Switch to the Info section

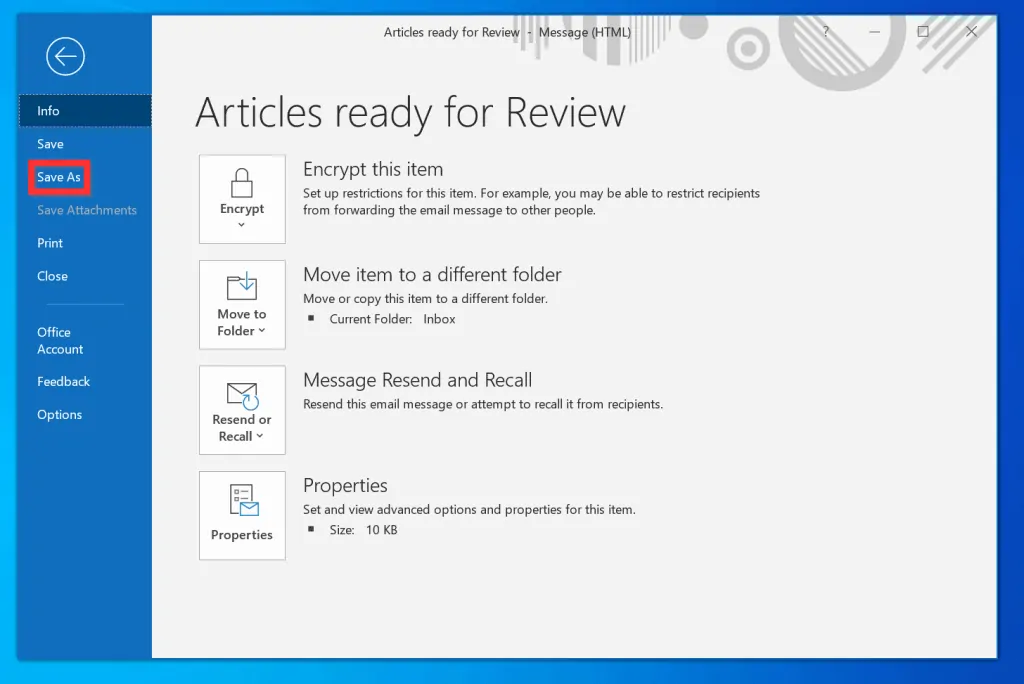click(x=47, y=111)
